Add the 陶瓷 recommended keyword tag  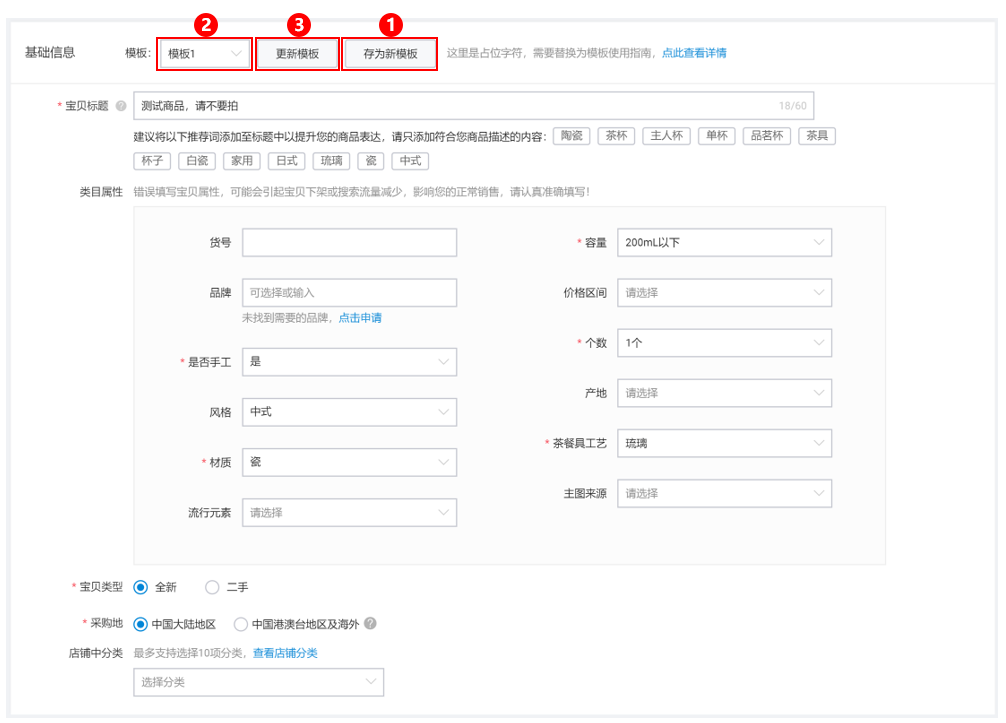[x=570, y=136]
